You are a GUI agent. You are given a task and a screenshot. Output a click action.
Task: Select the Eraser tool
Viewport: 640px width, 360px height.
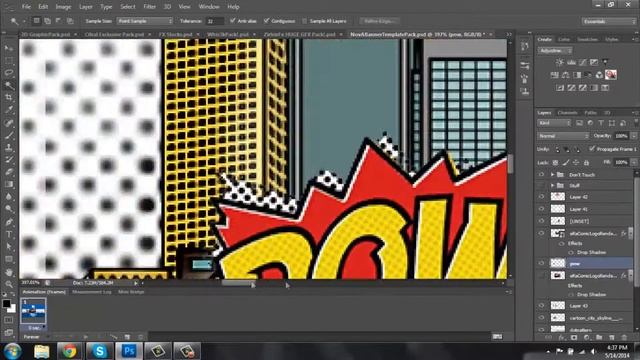[x=9, y=172]
